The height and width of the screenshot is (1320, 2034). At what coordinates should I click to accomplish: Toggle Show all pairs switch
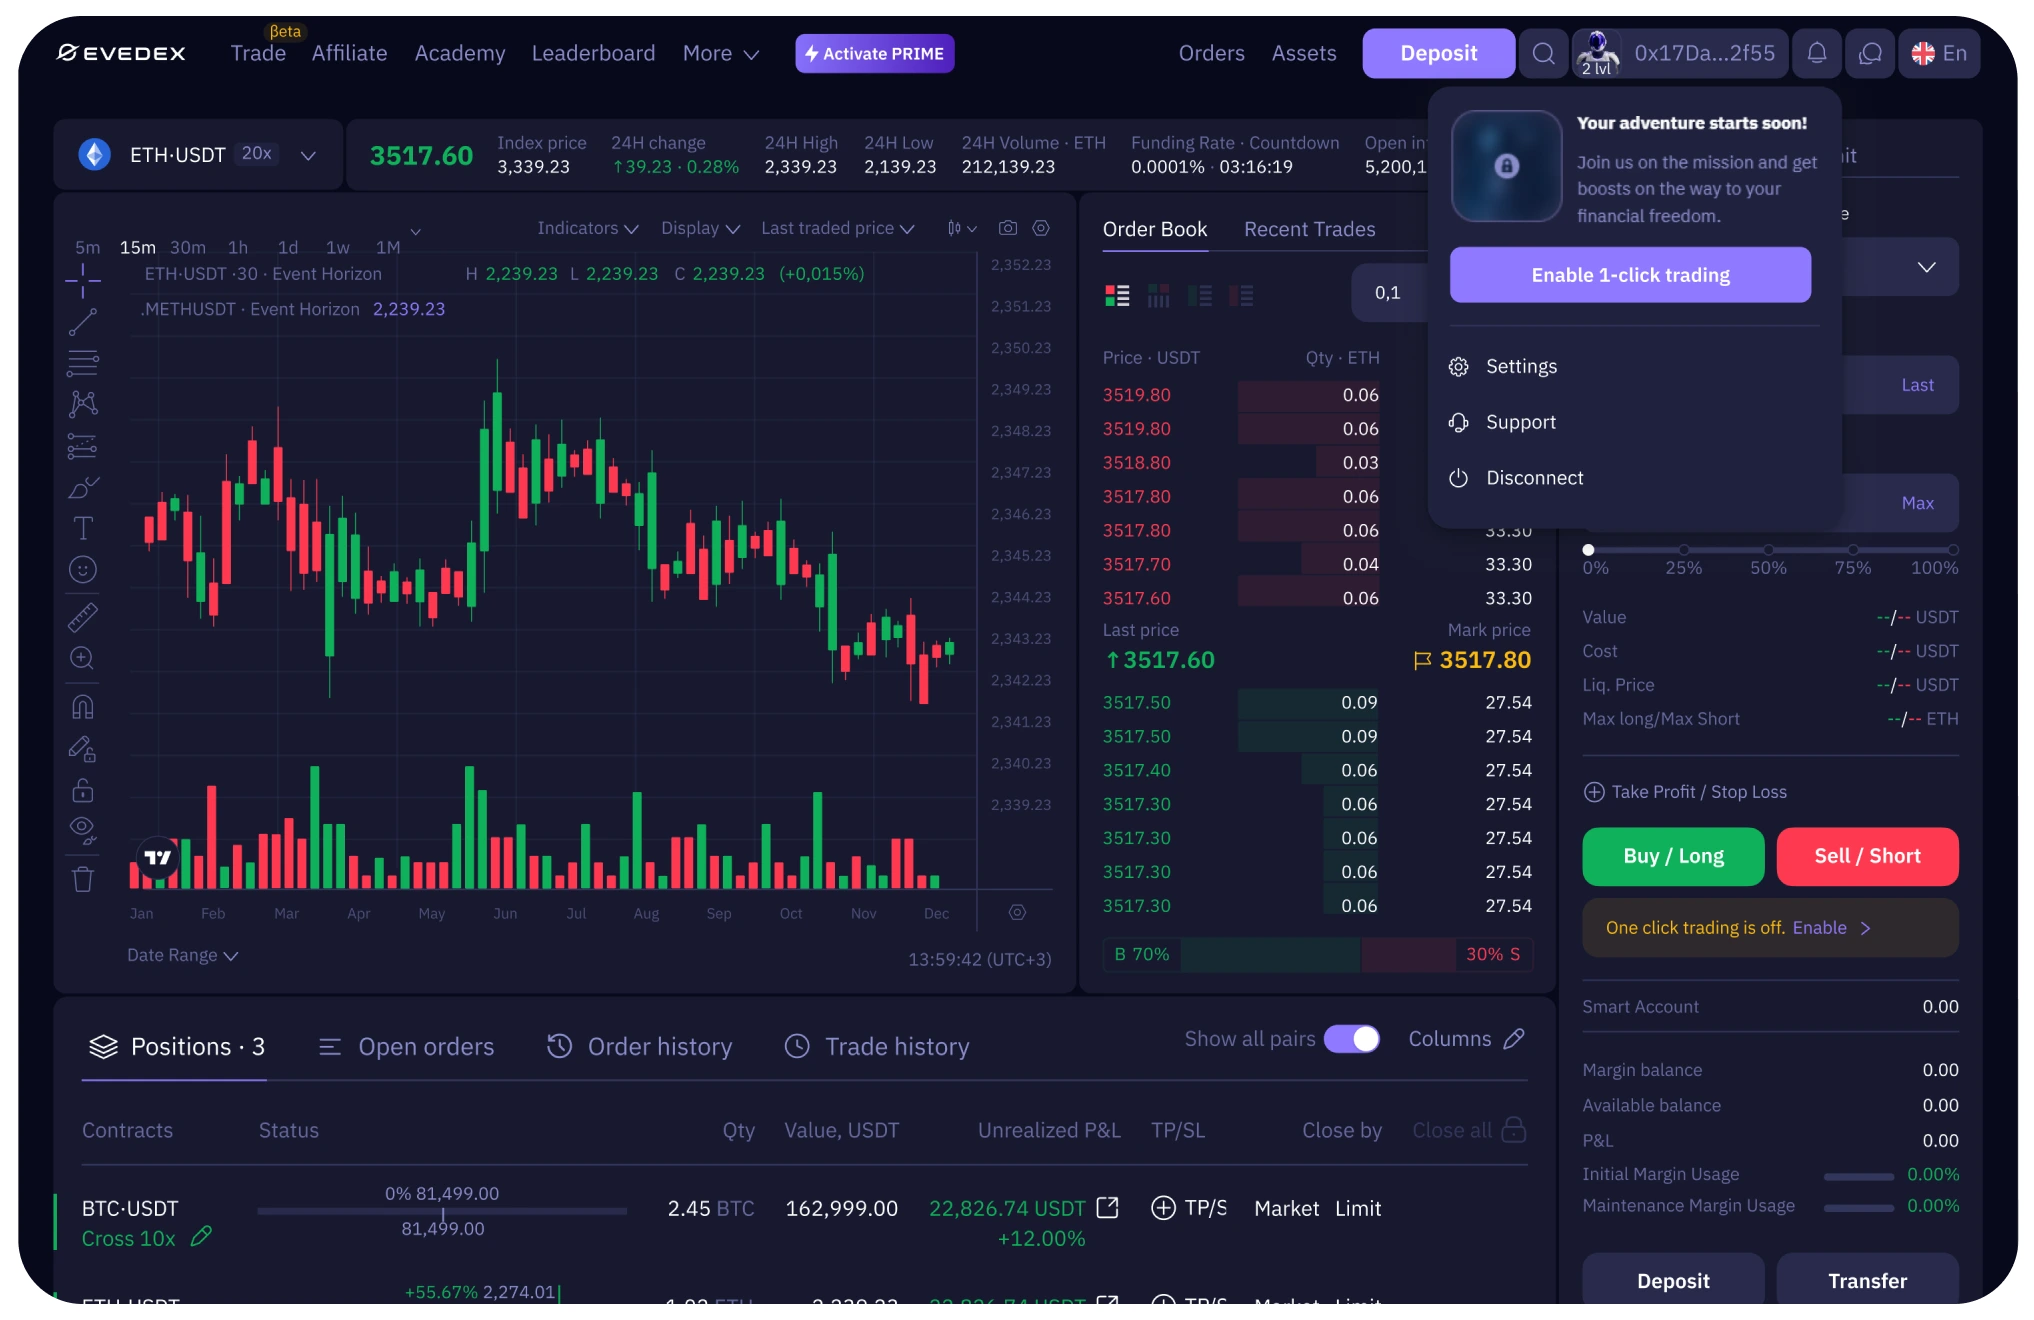pyautogui.click(x=1352, y=1039)
